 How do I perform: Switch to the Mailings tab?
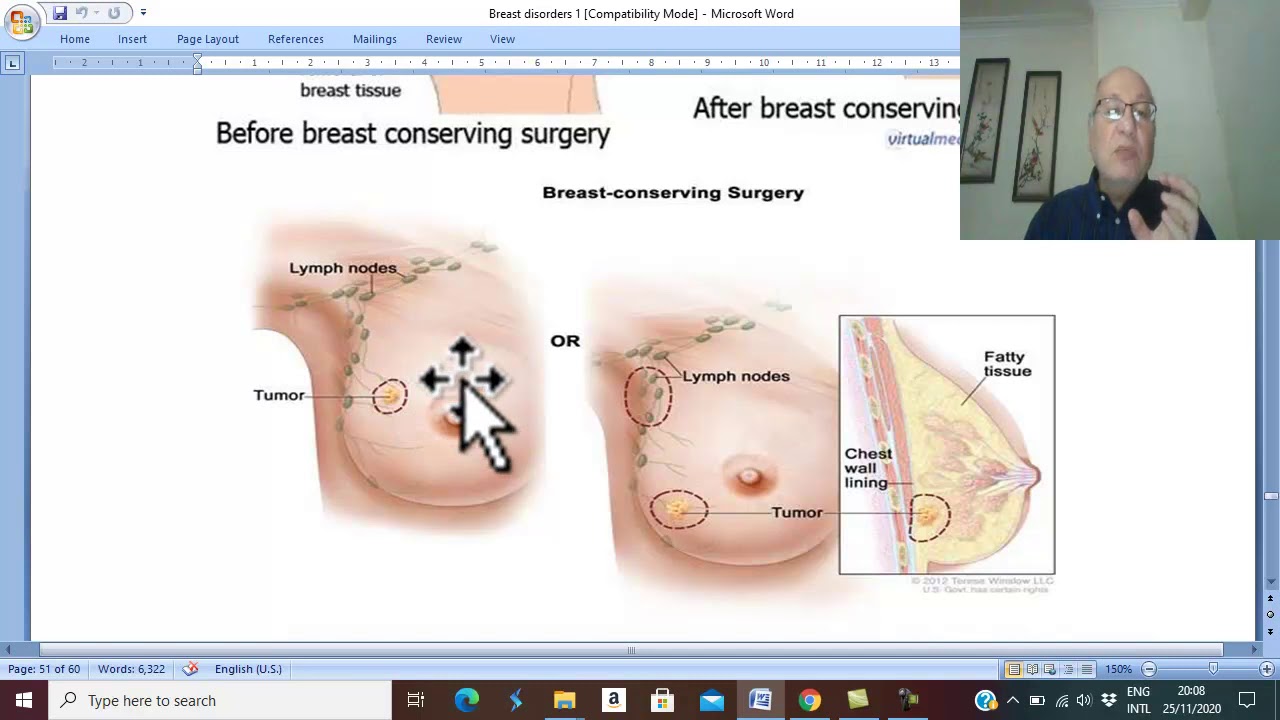[x=375, y=39]
